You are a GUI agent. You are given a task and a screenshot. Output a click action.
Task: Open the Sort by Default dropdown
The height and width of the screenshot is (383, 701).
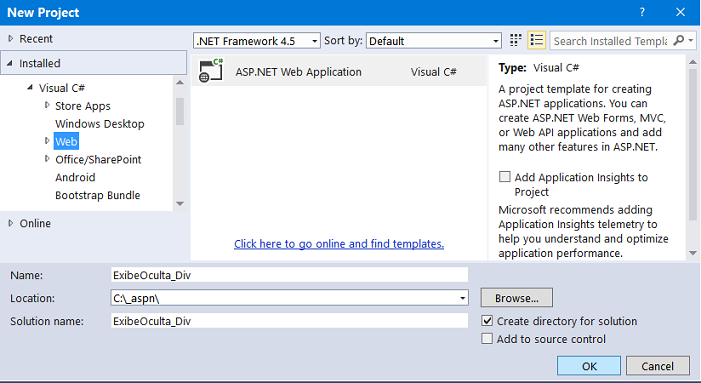pyautogui.click(x=434, y=41)
